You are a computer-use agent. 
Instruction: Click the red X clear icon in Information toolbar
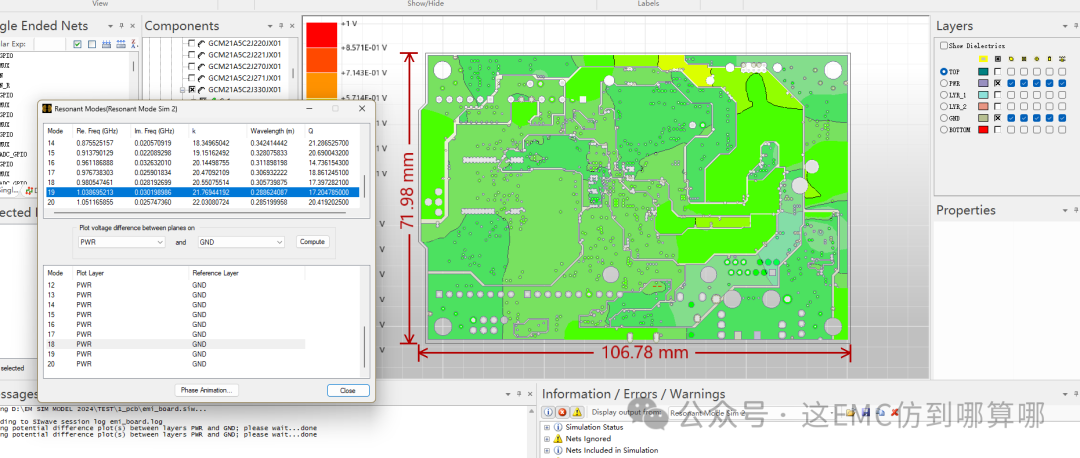[894, 413]
